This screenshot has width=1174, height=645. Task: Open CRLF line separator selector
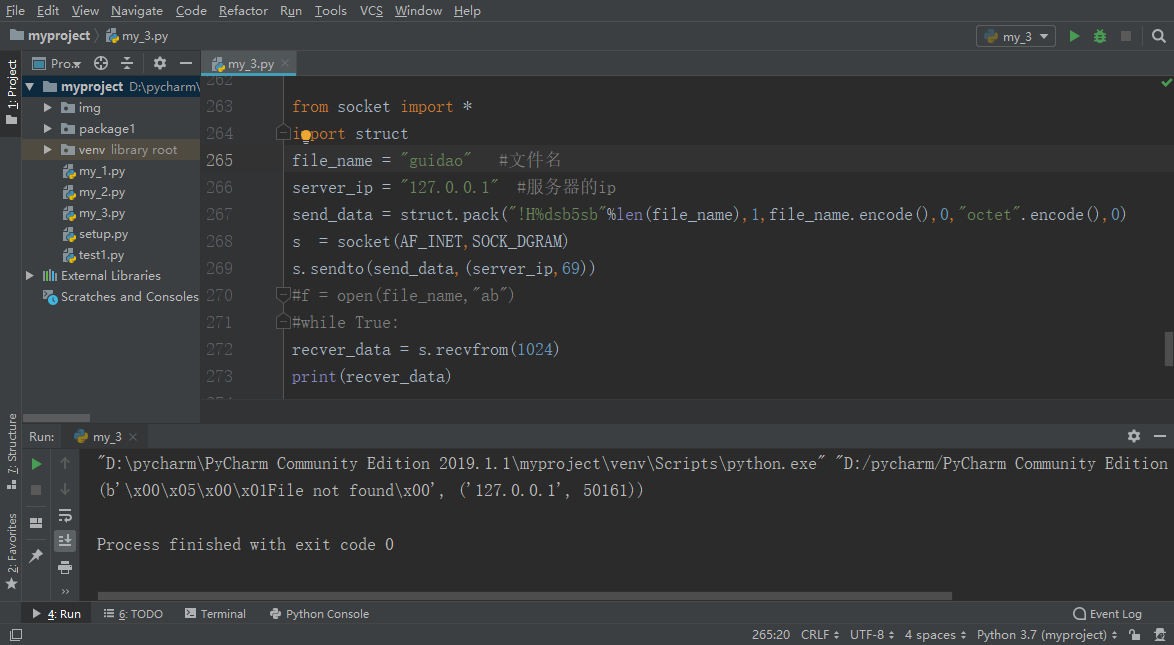820,635
